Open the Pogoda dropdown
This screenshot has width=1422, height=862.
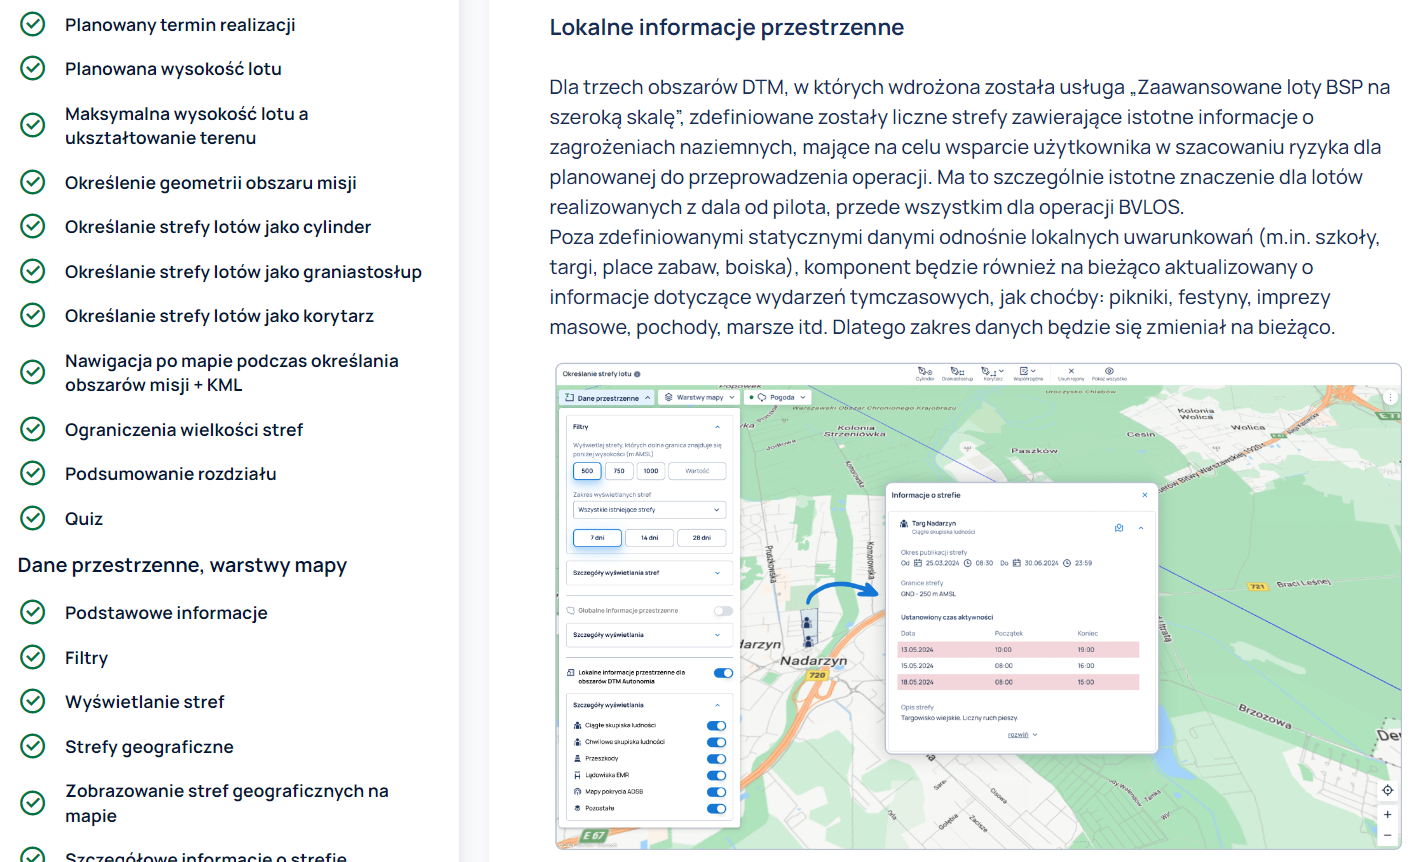point(777,398)
